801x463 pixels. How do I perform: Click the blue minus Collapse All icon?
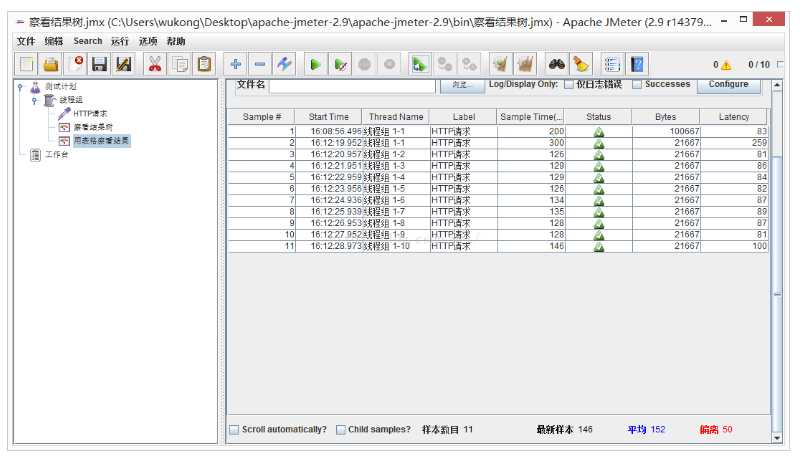(x=260, y=64)
